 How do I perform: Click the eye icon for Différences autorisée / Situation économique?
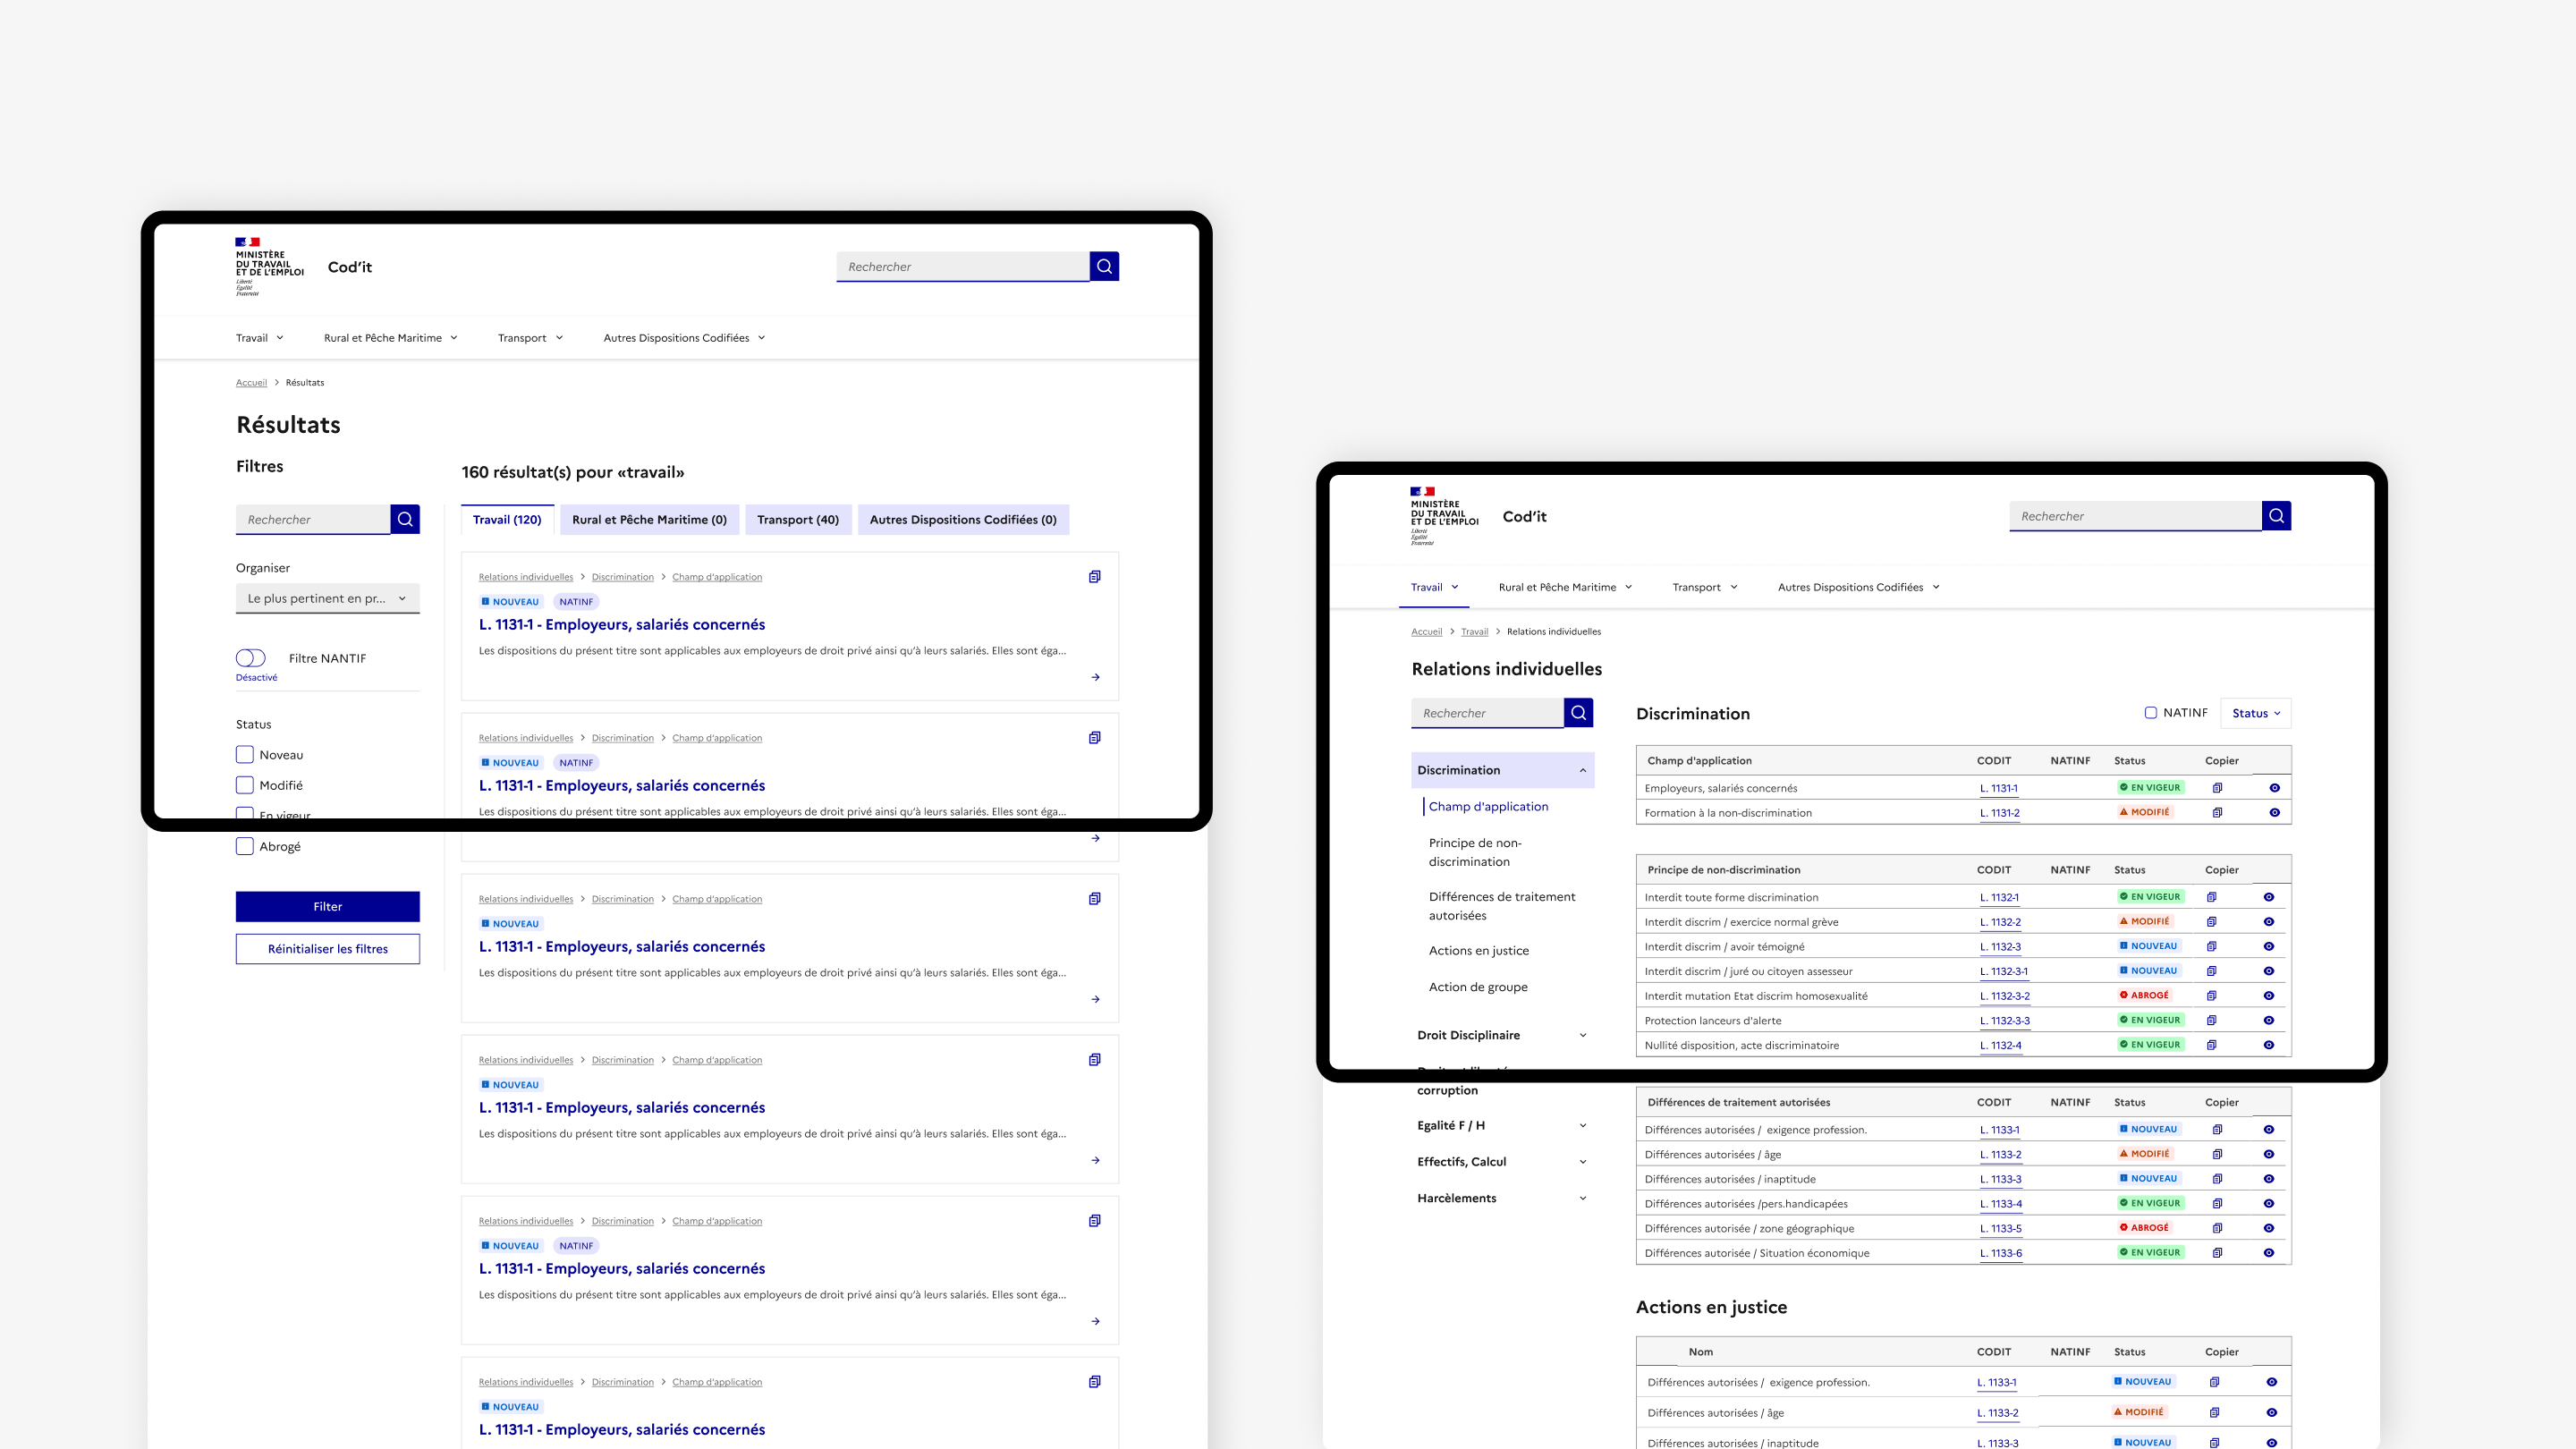[x=2268, y=1253]
